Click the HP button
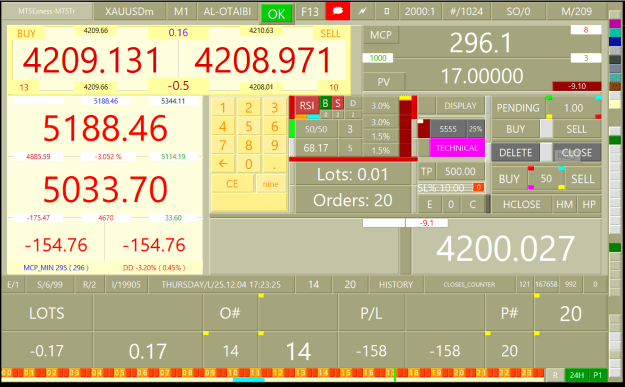The image size is (625, 387). (589, 204)
